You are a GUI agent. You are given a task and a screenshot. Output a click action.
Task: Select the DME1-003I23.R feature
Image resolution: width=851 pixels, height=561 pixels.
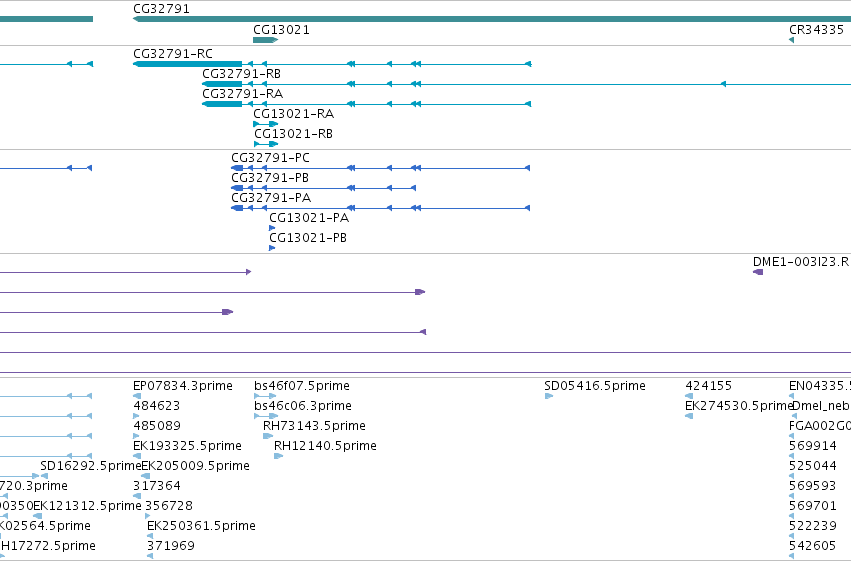point(801,262)
